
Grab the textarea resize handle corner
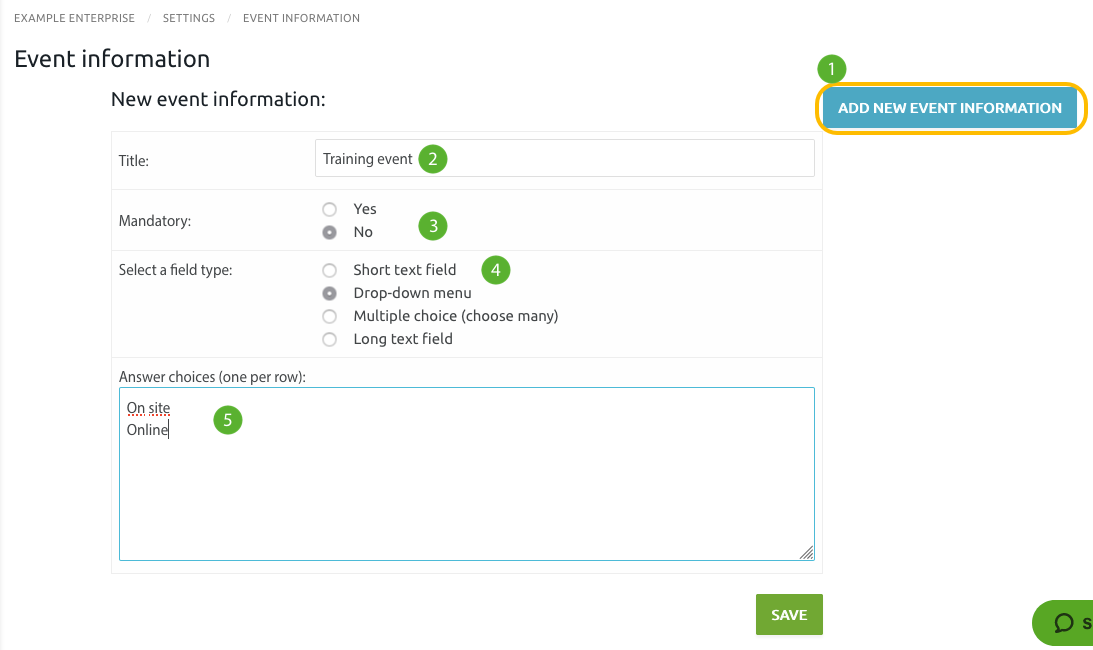click(x=807, y=552)
